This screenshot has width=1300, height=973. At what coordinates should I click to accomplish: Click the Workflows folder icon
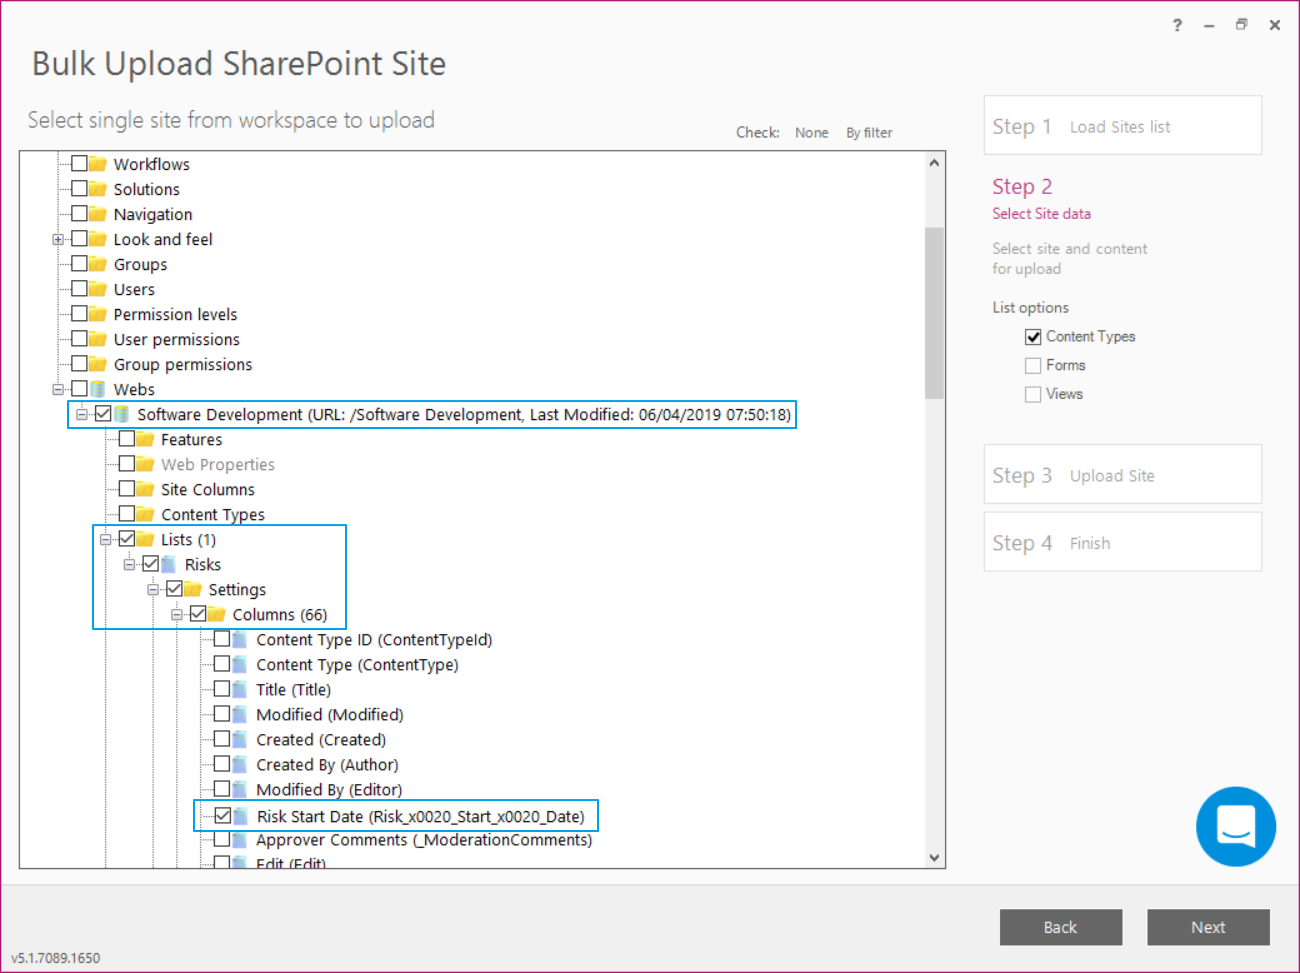pyautogui.click(x=98, y=164)
